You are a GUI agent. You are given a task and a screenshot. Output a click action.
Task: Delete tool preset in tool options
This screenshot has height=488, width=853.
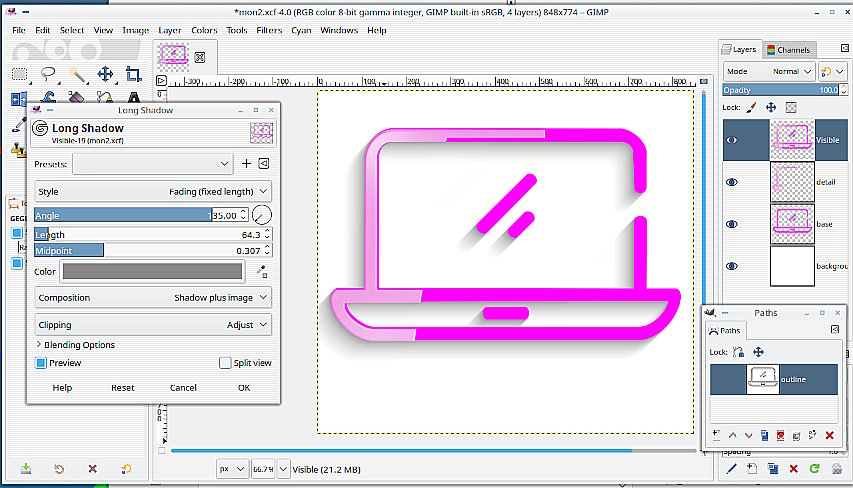pos(92,468)
